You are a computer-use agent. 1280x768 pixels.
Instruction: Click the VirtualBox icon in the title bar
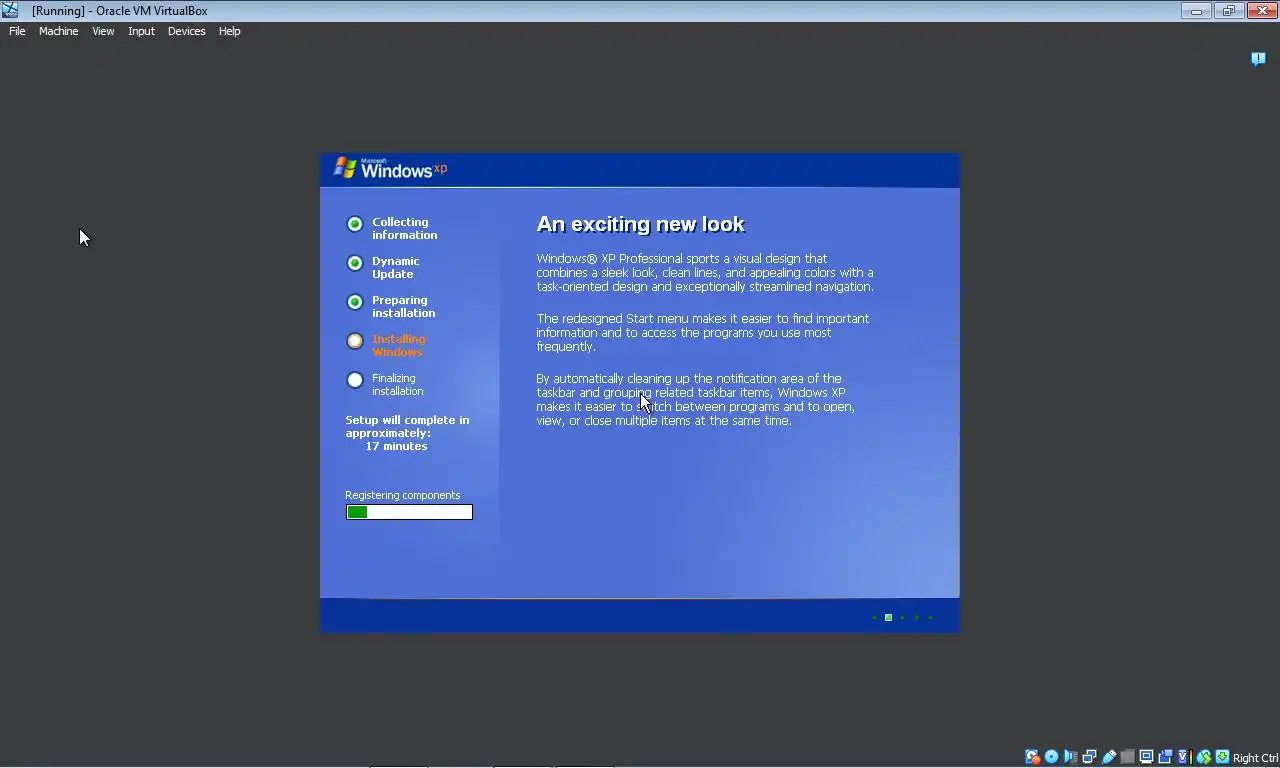(x=10, y=10)
